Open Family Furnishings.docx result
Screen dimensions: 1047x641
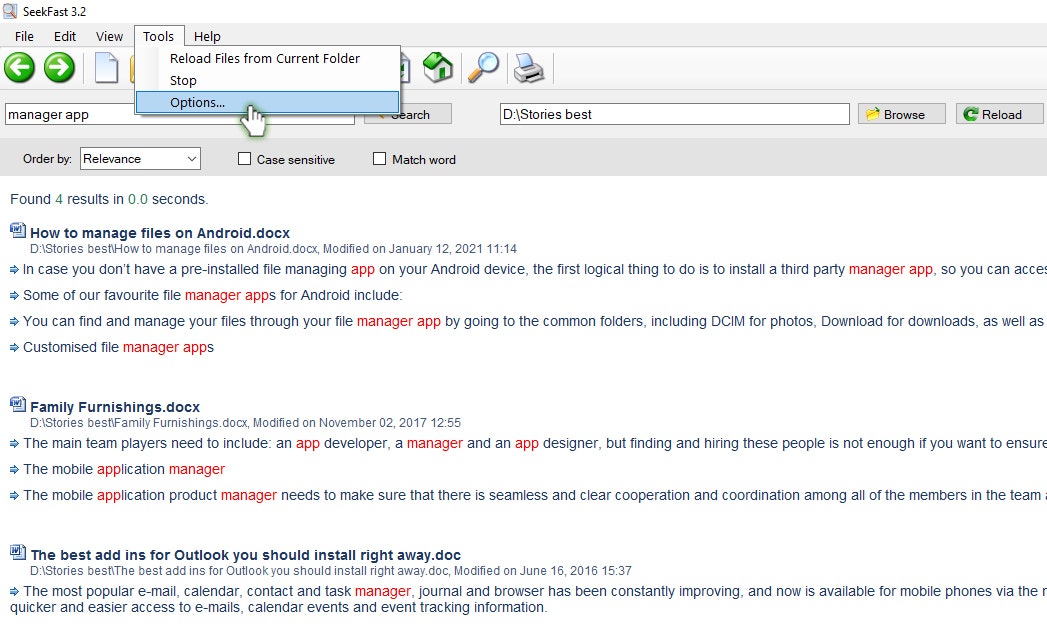click(x=115, y=407)
